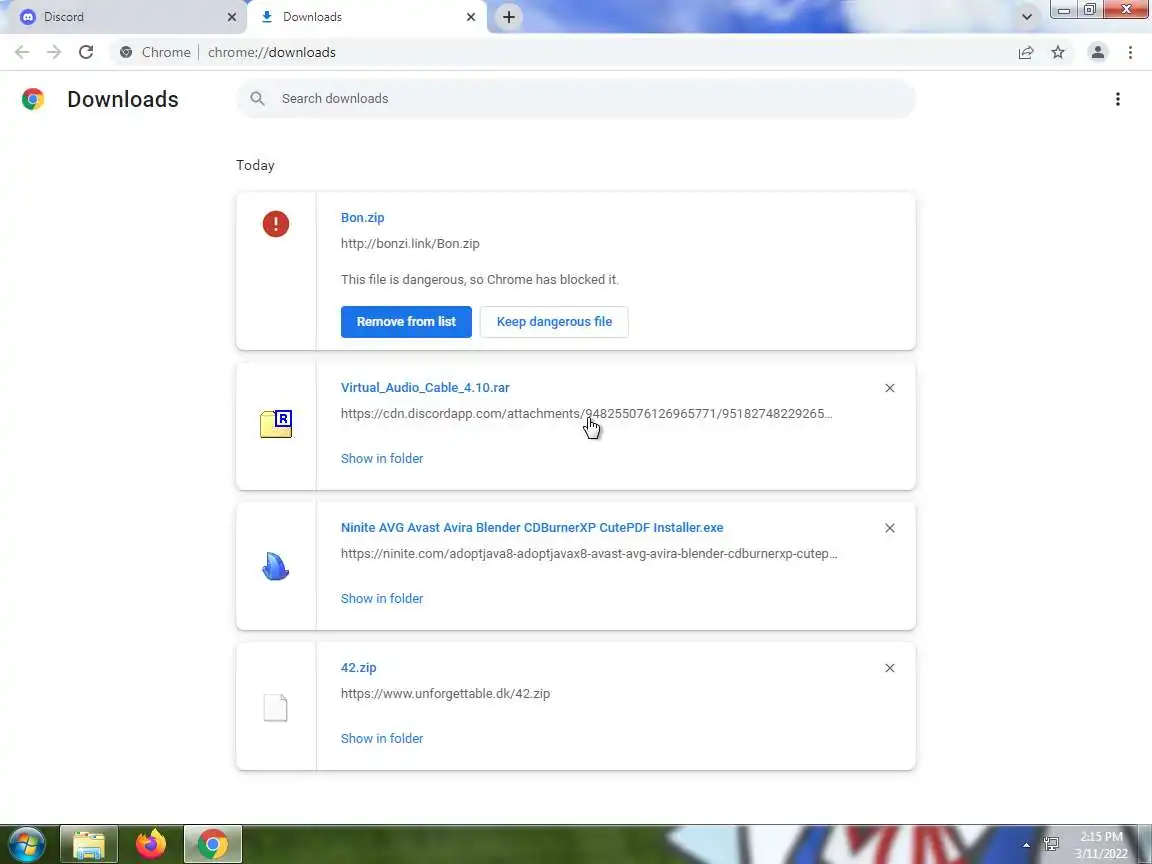1152x864 pixels.
Task: Click the RAR archive file icon
Action: pyautogui.click(x=276, y=424)
